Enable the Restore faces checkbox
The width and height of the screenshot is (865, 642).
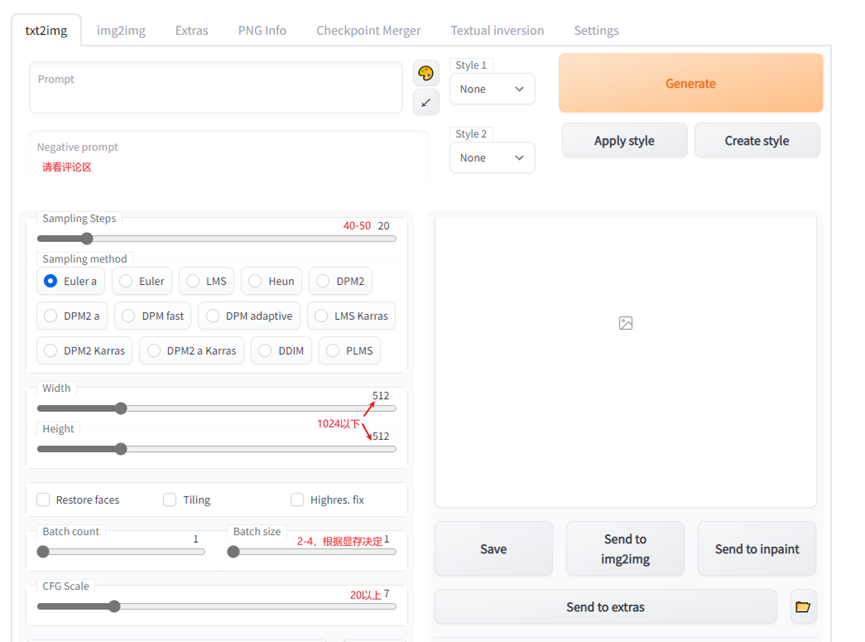(x=43, y=500)
